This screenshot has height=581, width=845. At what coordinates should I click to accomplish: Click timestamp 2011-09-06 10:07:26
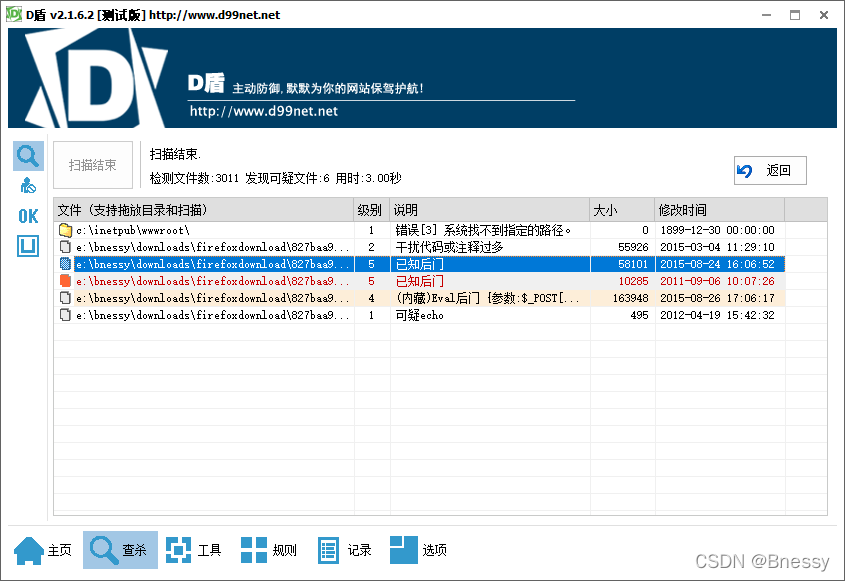tap(717, 281)
